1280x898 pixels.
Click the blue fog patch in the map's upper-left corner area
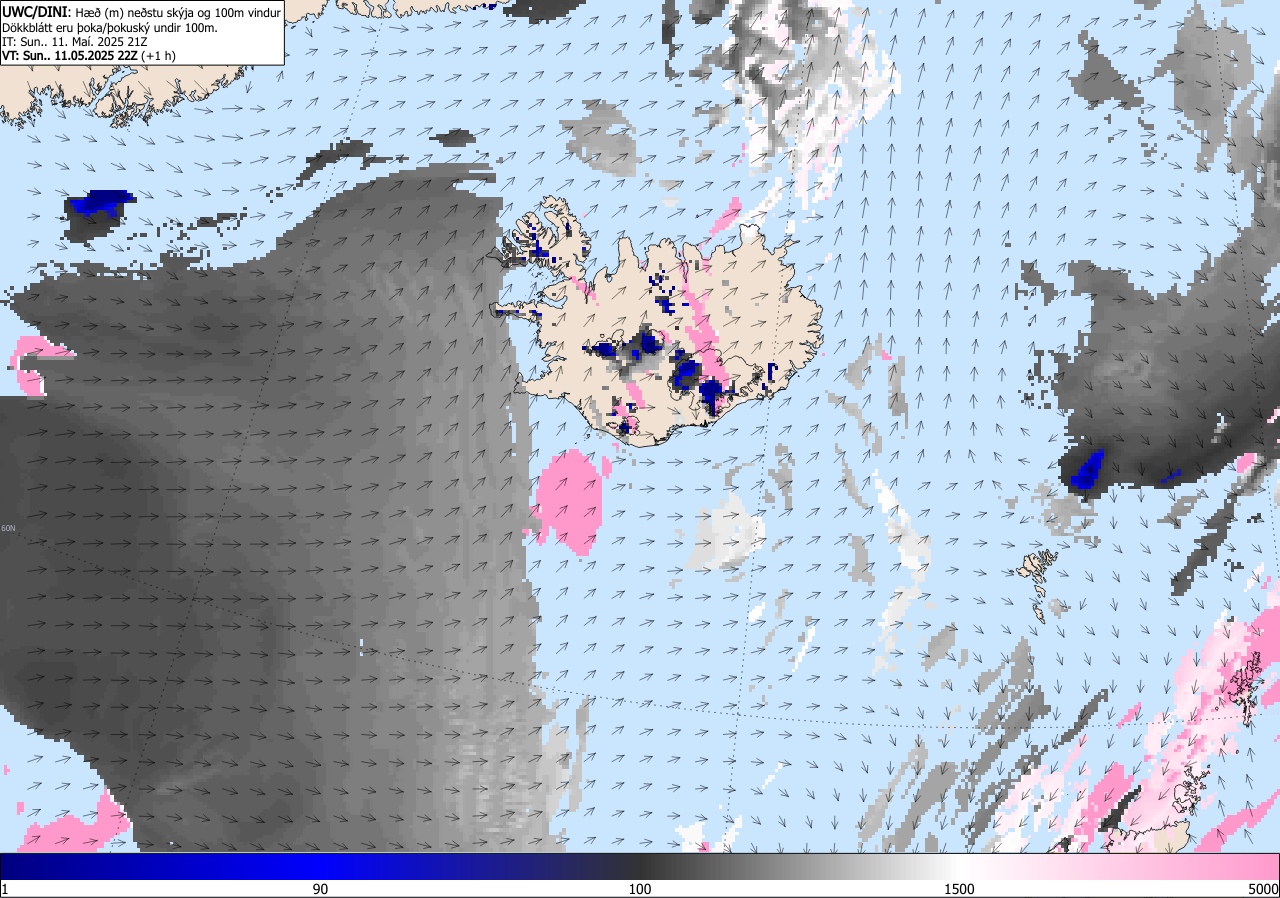tap(100, 204)
